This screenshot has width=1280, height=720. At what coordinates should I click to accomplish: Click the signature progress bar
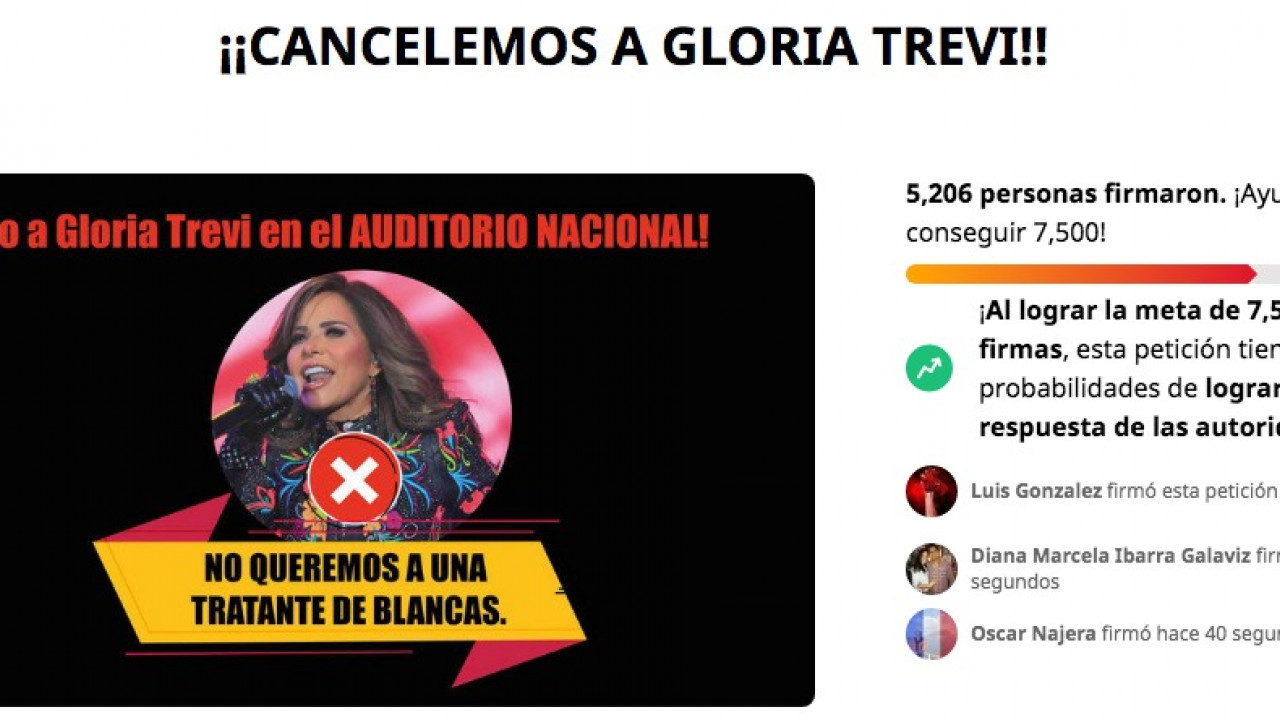[1093, 274]
